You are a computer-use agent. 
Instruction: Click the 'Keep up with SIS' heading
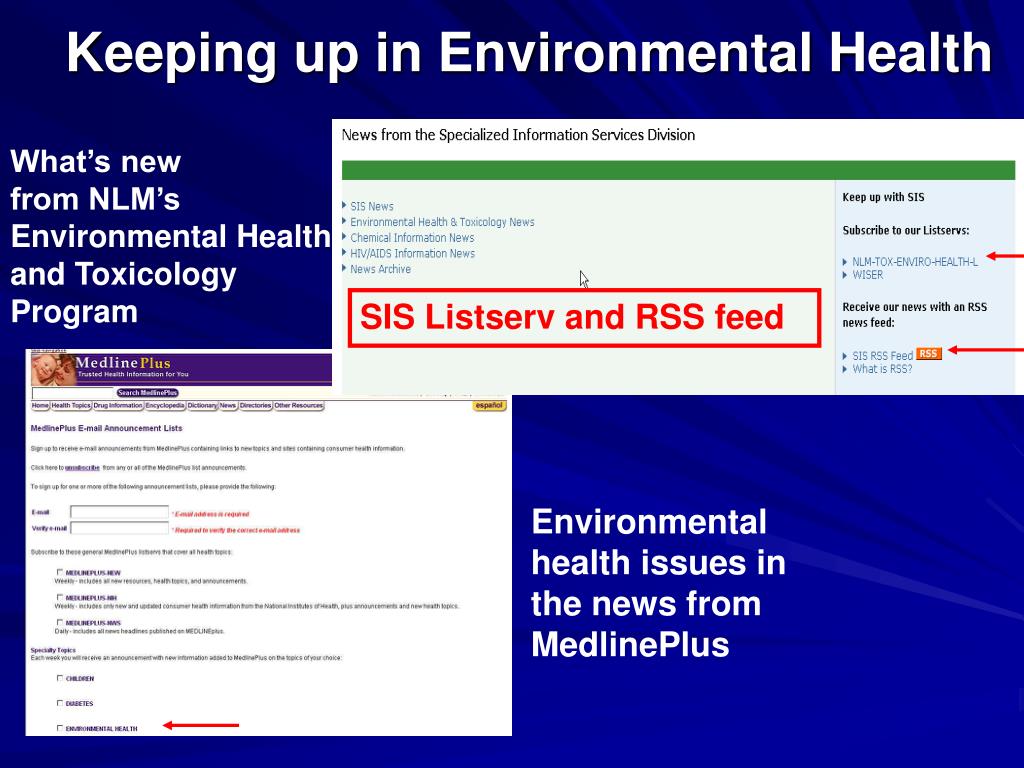coord(883,197)
